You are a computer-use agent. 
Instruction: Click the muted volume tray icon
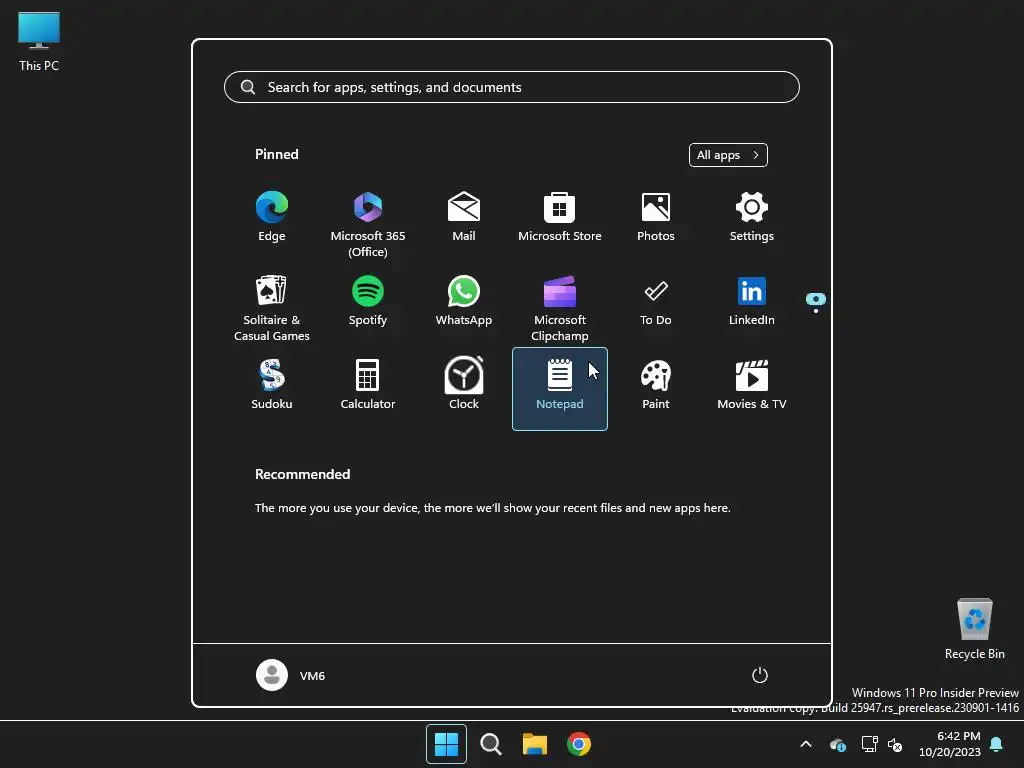pos(895,744)
